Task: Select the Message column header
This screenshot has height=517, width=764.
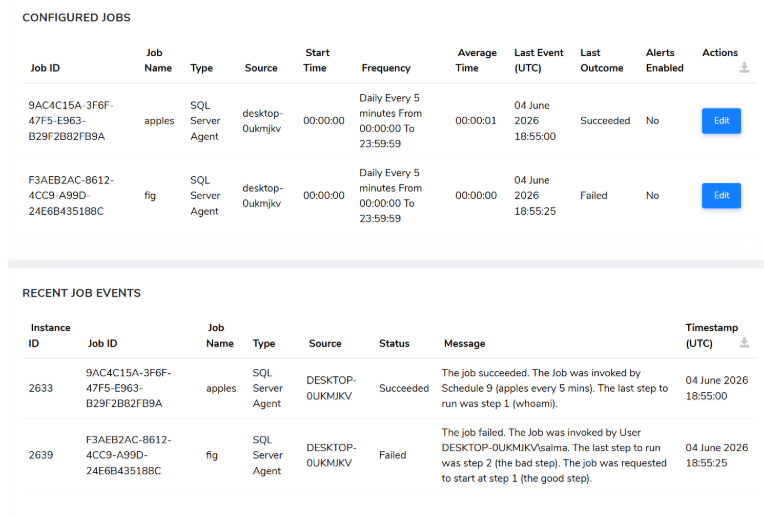Action: [464, 343]
